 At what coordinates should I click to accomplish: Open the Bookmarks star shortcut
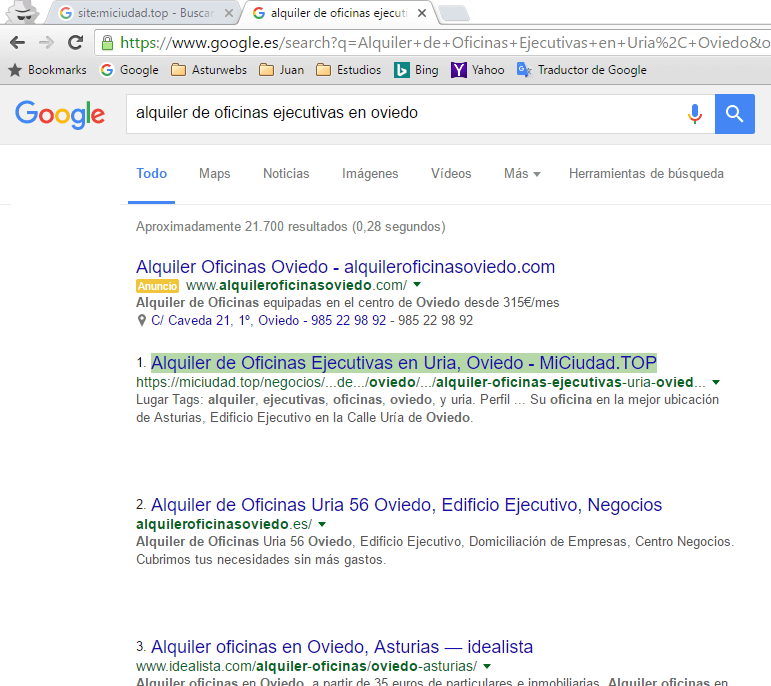(x=48, y=70)
